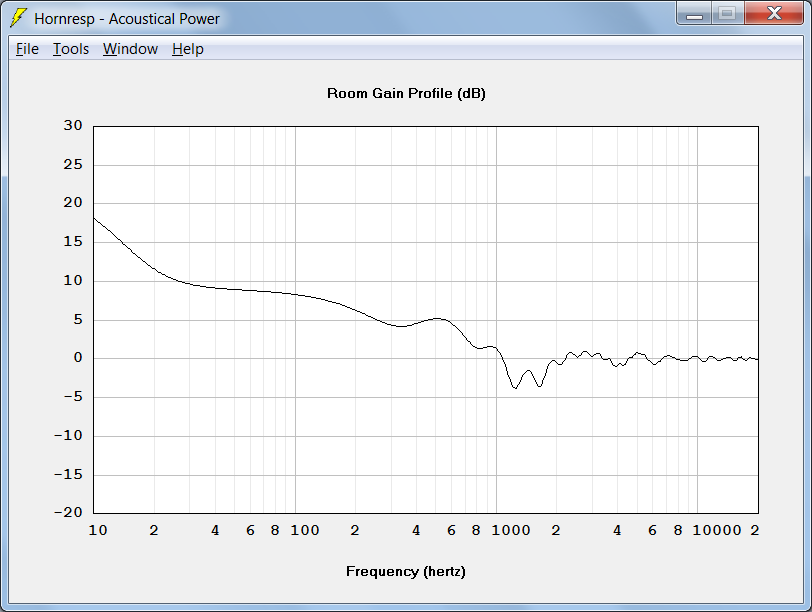The image size is (812, 612).
Task: Click the 15 dB axis label
Action: 73,241
